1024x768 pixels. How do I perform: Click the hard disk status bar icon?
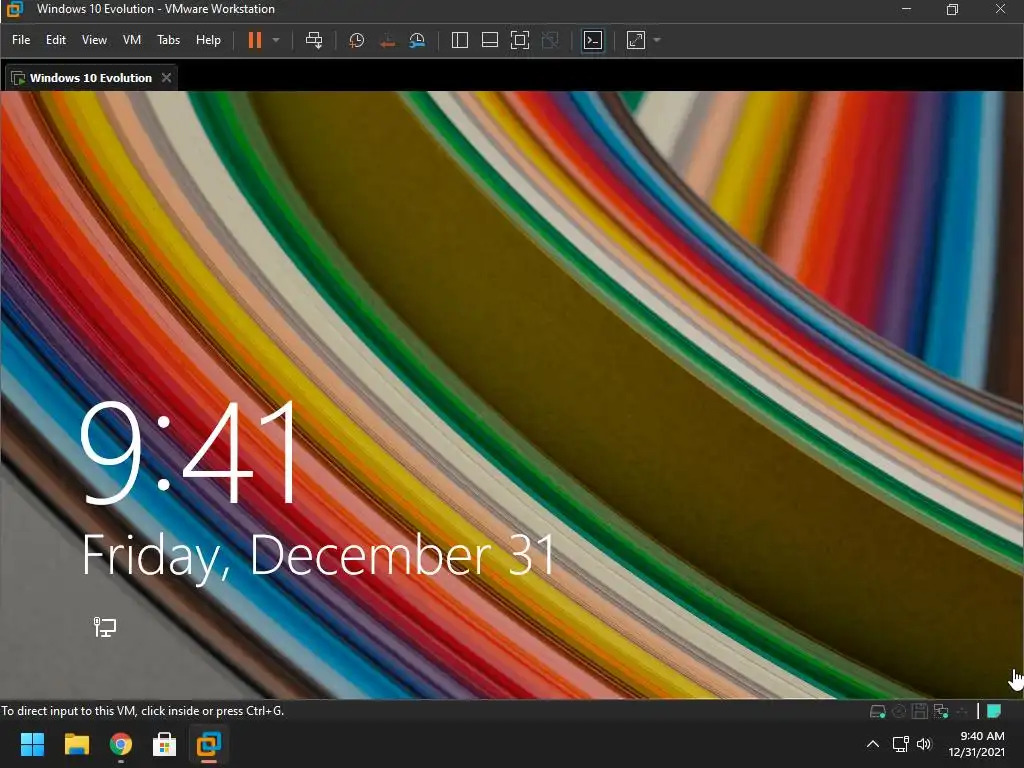click(878, 711)
